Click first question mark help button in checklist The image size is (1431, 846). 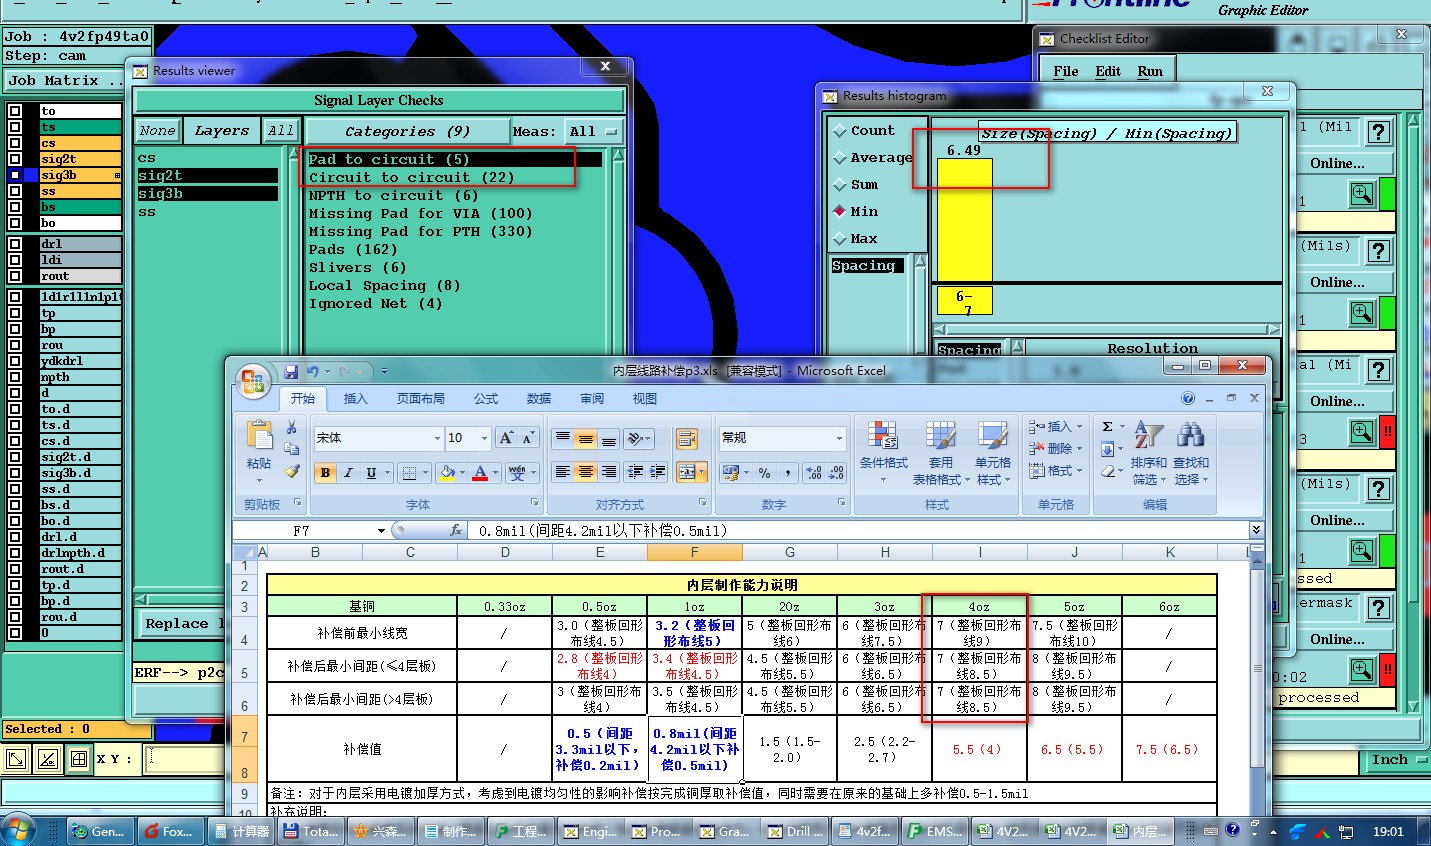(x=1379, y=132)
